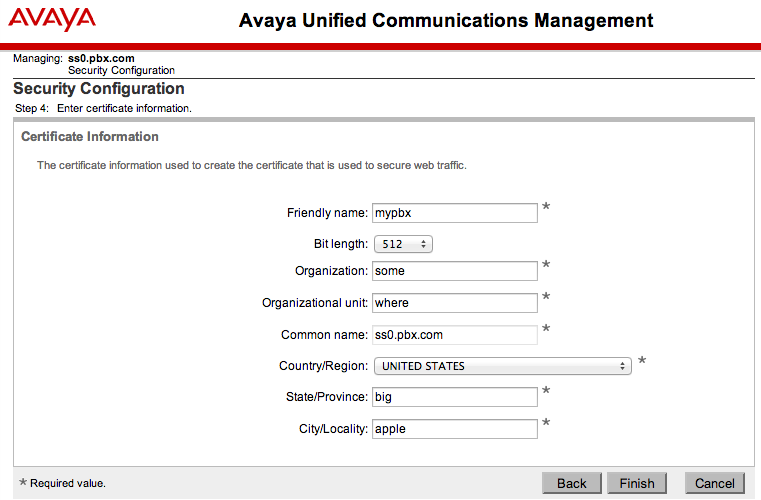761x500 pixels.
Task: Click the Back button
Action: (572, 483)
